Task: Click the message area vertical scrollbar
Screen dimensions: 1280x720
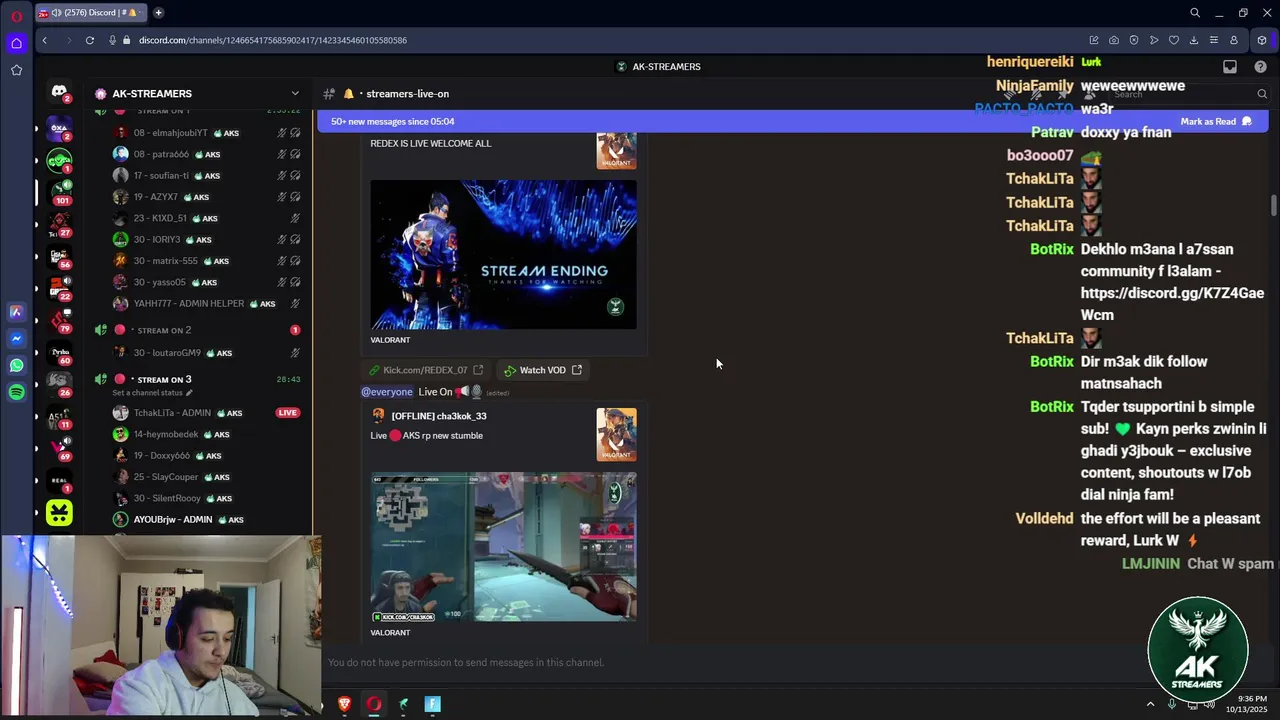Action: 1274,204
